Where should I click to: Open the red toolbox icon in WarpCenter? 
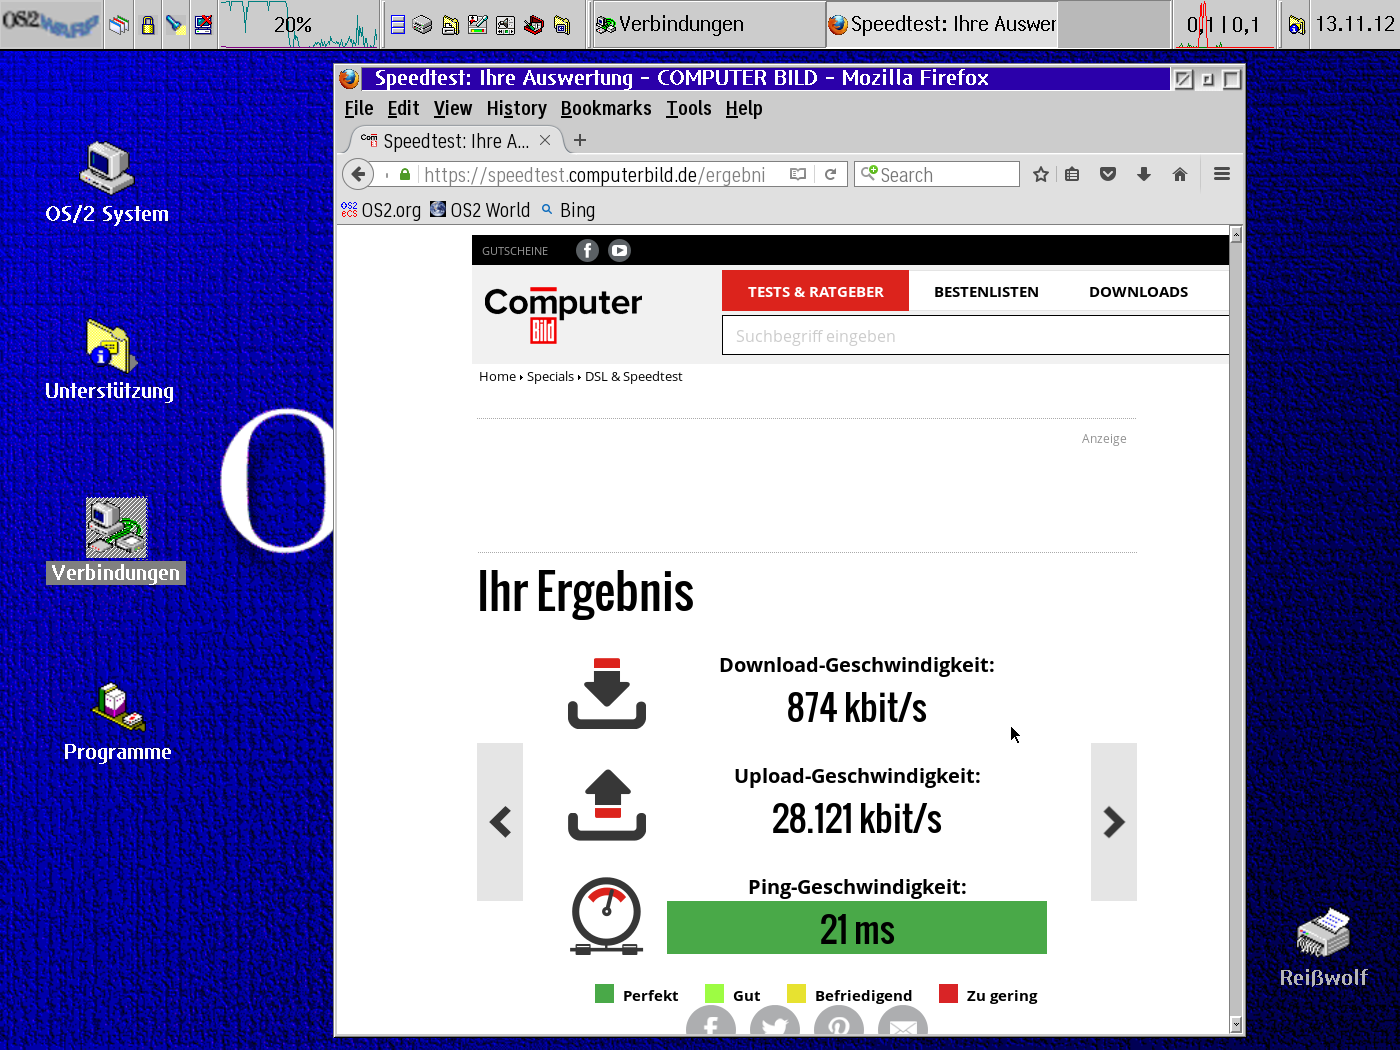tap(534, 25)
